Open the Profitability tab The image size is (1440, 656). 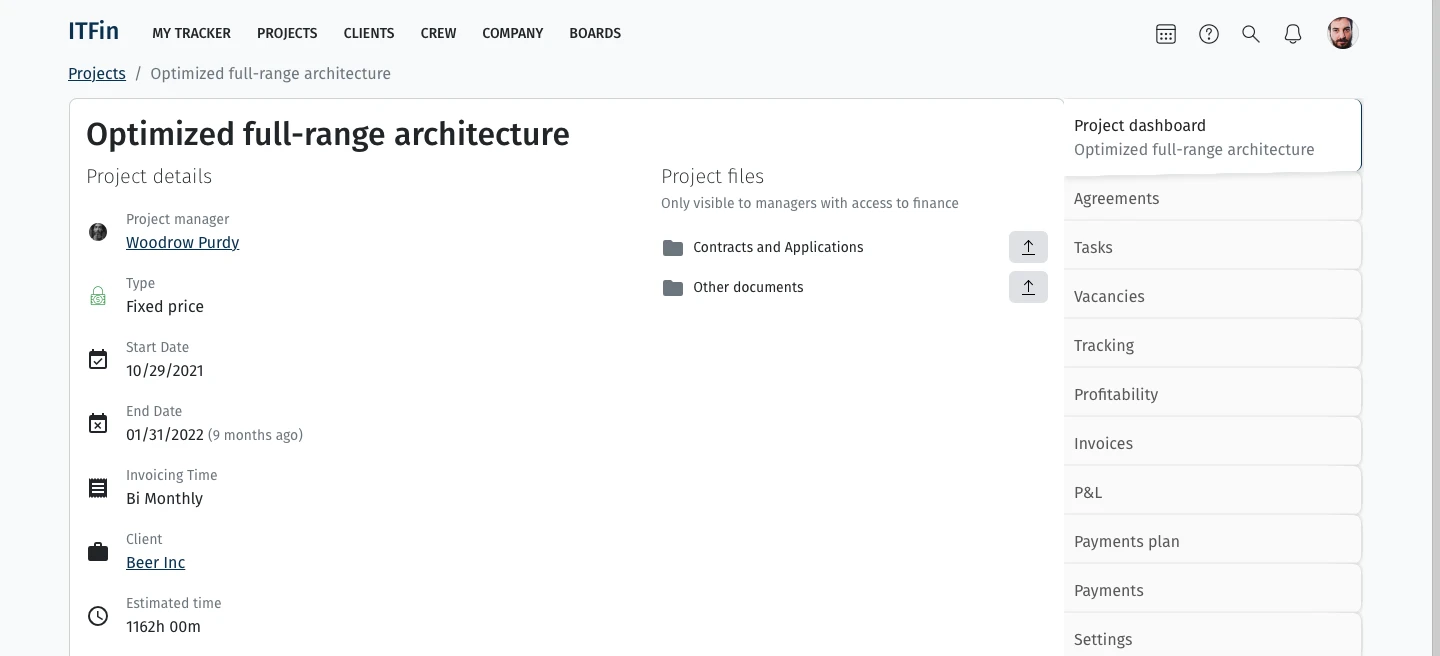point(1116,394)
